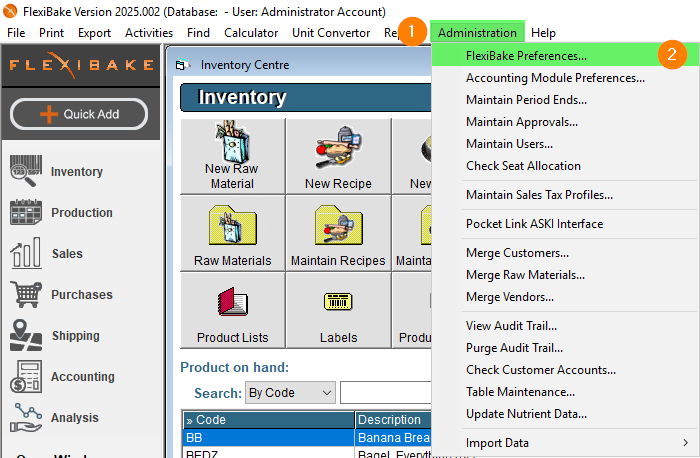The width and height of the screenshot is (700, 458).
Task: Select Accounting Module Preferences entry
Action: 565,78
